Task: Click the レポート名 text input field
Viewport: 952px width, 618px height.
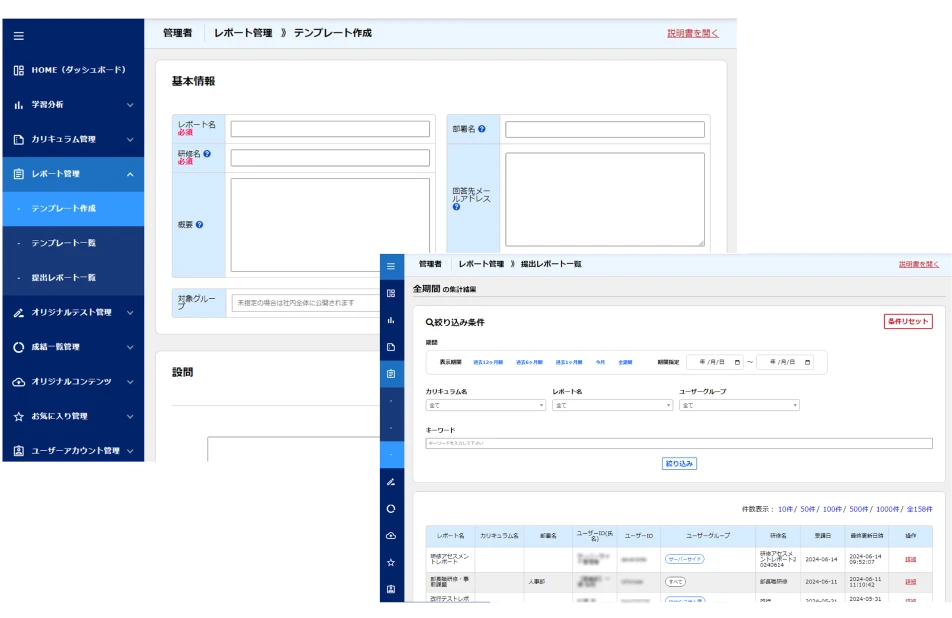Action: [330, 129]
